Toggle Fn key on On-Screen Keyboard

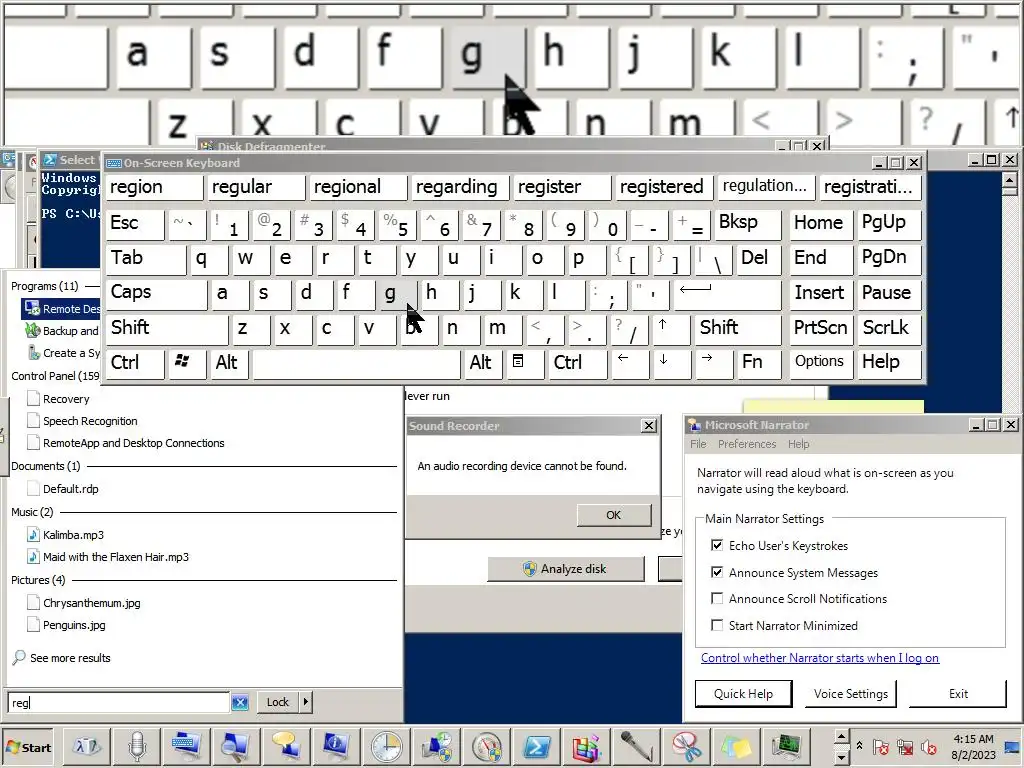757,363
